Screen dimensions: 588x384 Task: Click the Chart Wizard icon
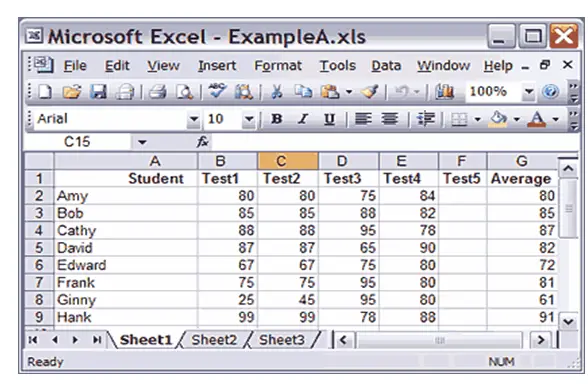(x=444, y=92)
